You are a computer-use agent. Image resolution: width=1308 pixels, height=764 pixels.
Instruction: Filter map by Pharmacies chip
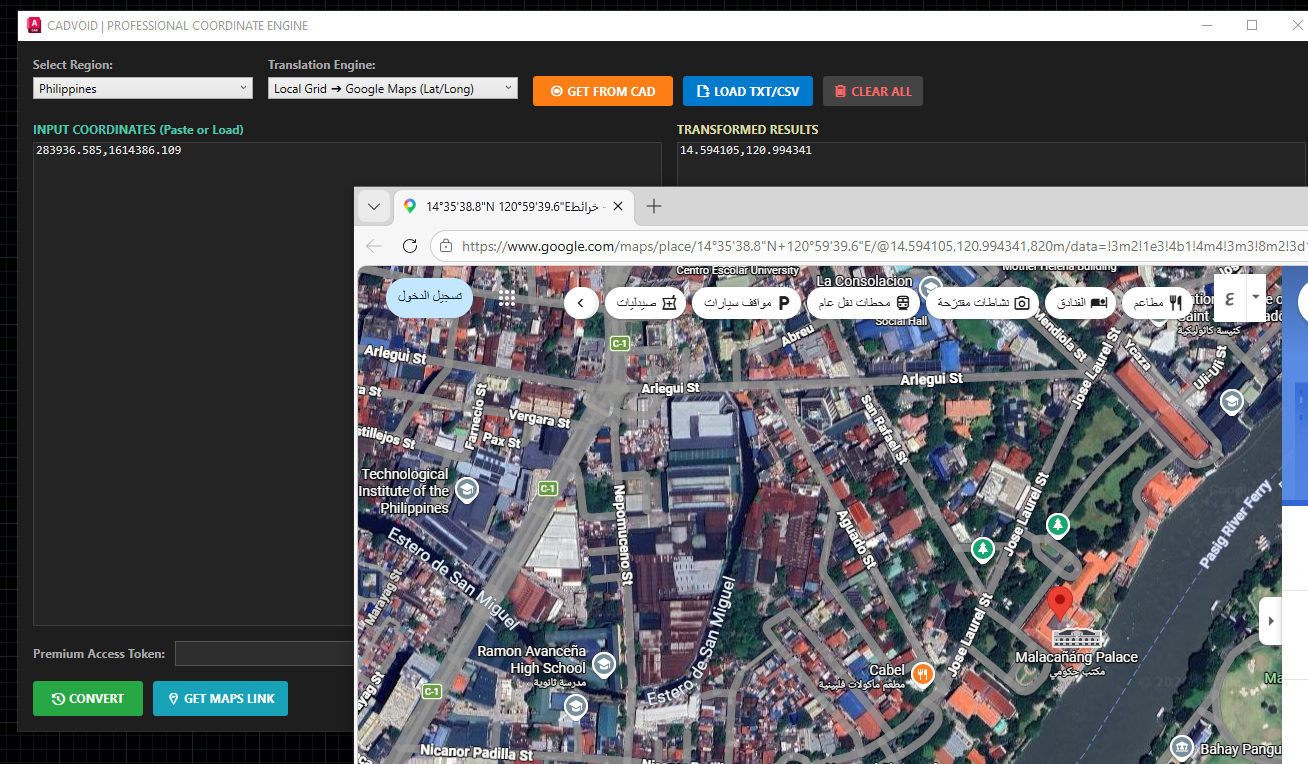click(x=646, y=302)
